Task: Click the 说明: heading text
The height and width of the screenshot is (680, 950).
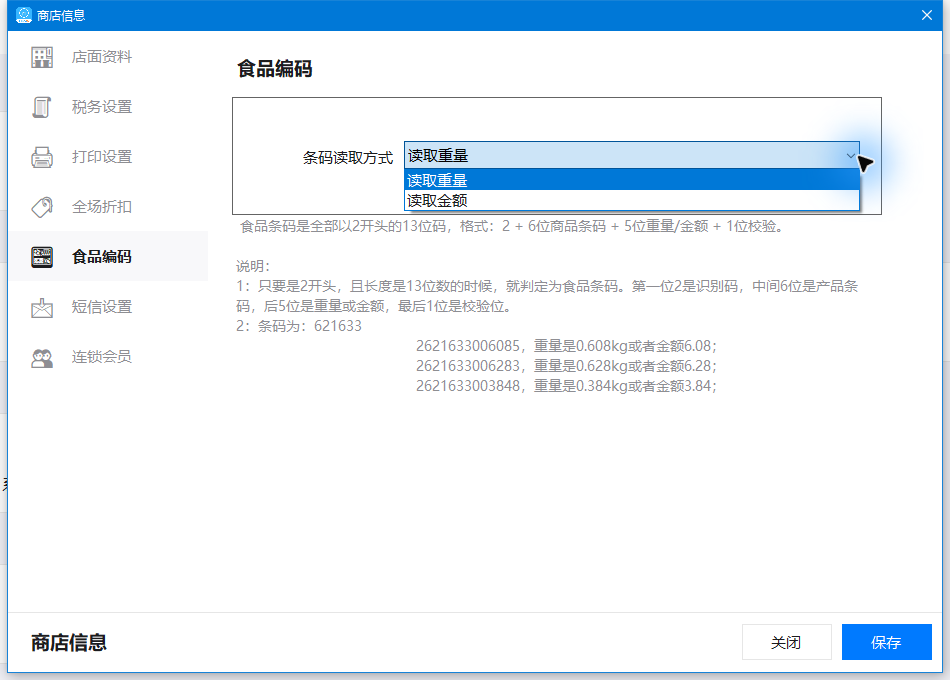Action: 253,266
